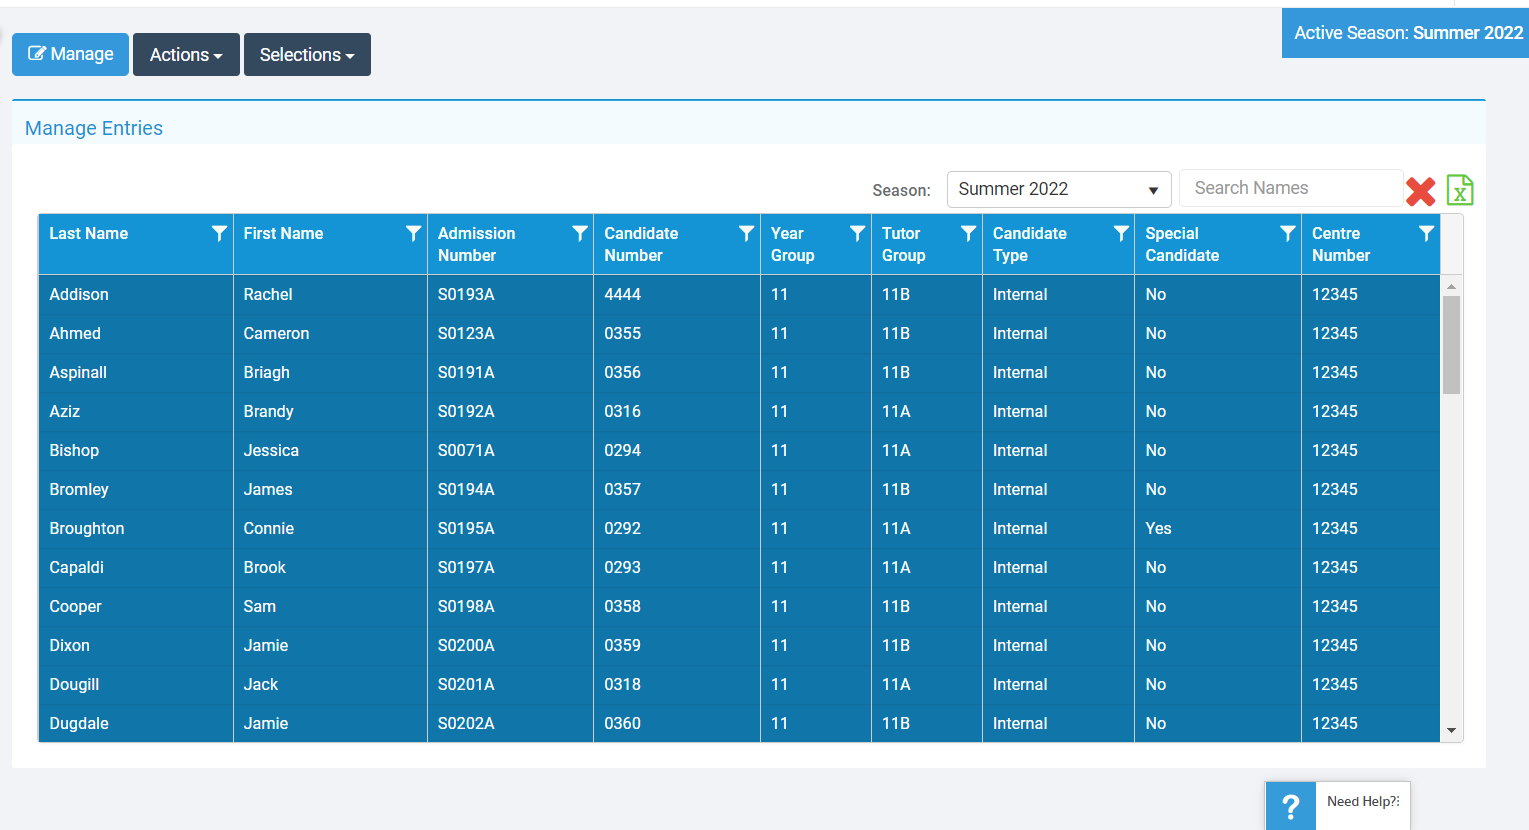Open the Selections dropdown menu
The width and height of the screenshot is (1529, 830).
point(307,55)
